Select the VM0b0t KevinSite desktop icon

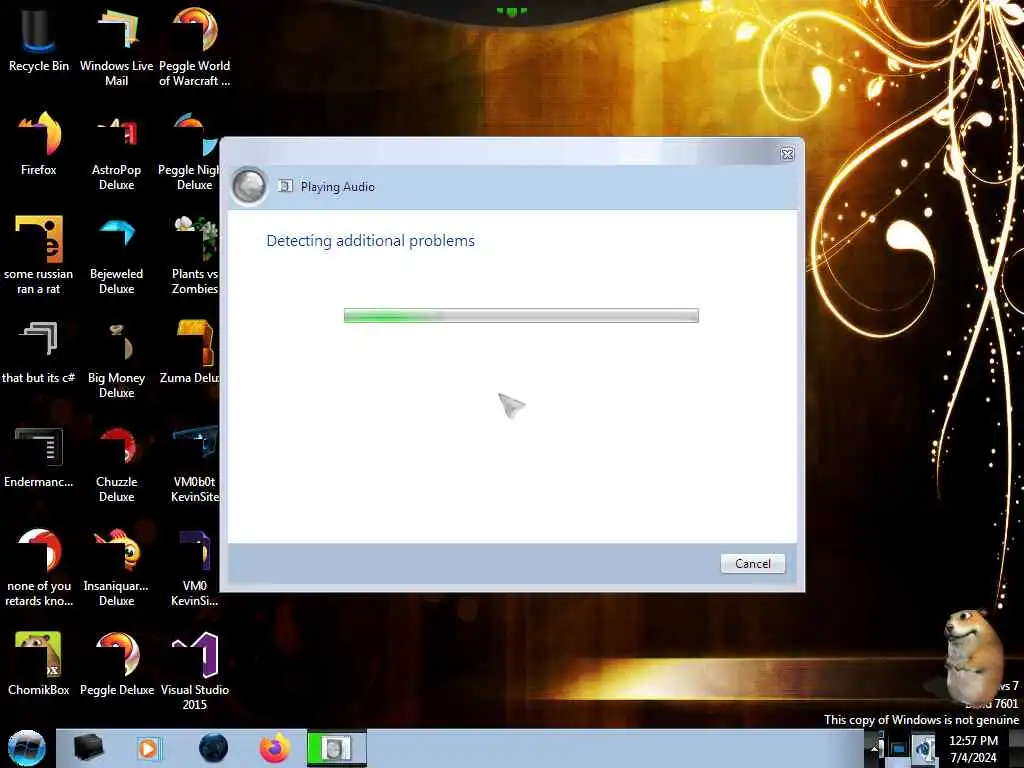195,464
